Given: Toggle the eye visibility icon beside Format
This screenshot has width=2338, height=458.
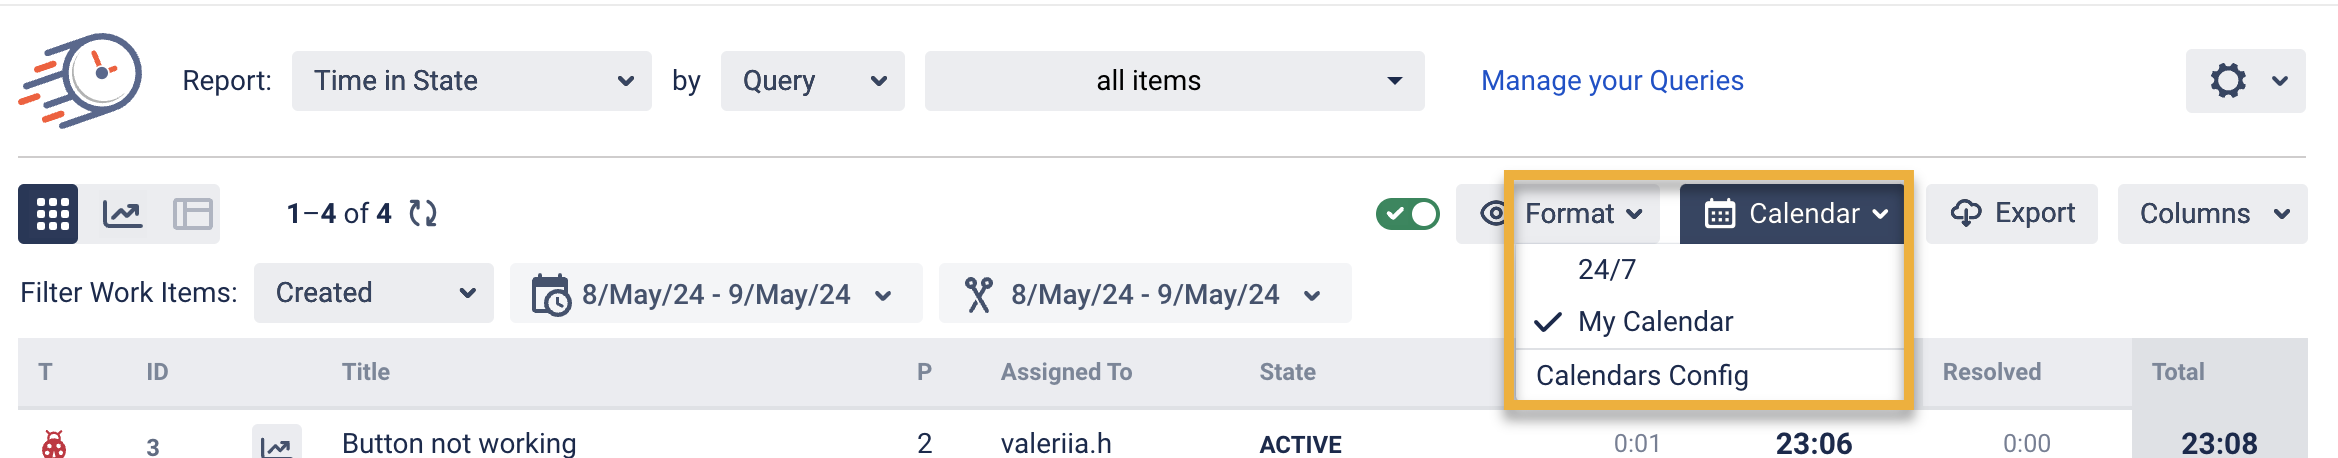Looking at the screenshot, I should point(1492,214).
